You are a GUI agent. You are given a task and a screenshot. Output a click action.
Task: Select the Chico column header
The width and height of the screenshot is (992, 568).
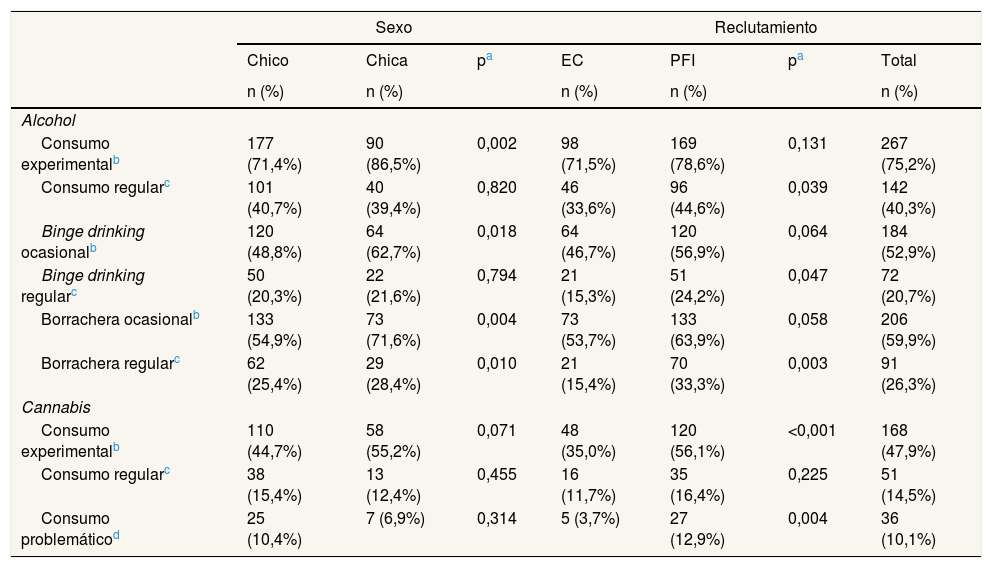pyautogui.click(x=267, y=61)
